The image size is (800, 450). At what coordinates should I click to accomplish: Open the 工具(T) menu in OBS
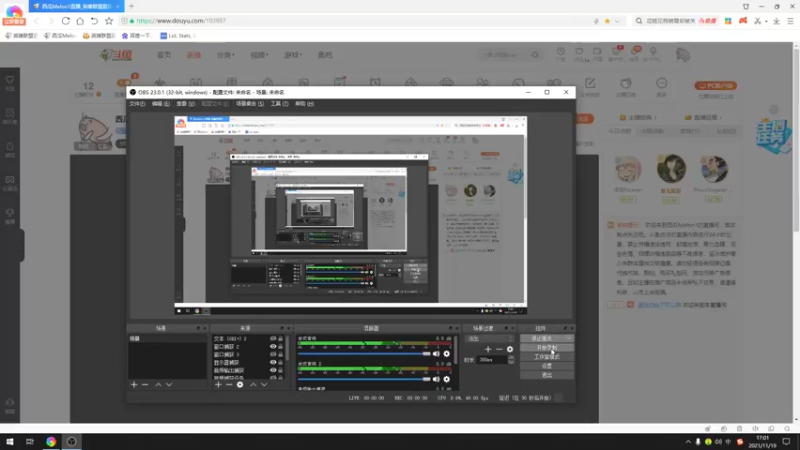(279, 104)
